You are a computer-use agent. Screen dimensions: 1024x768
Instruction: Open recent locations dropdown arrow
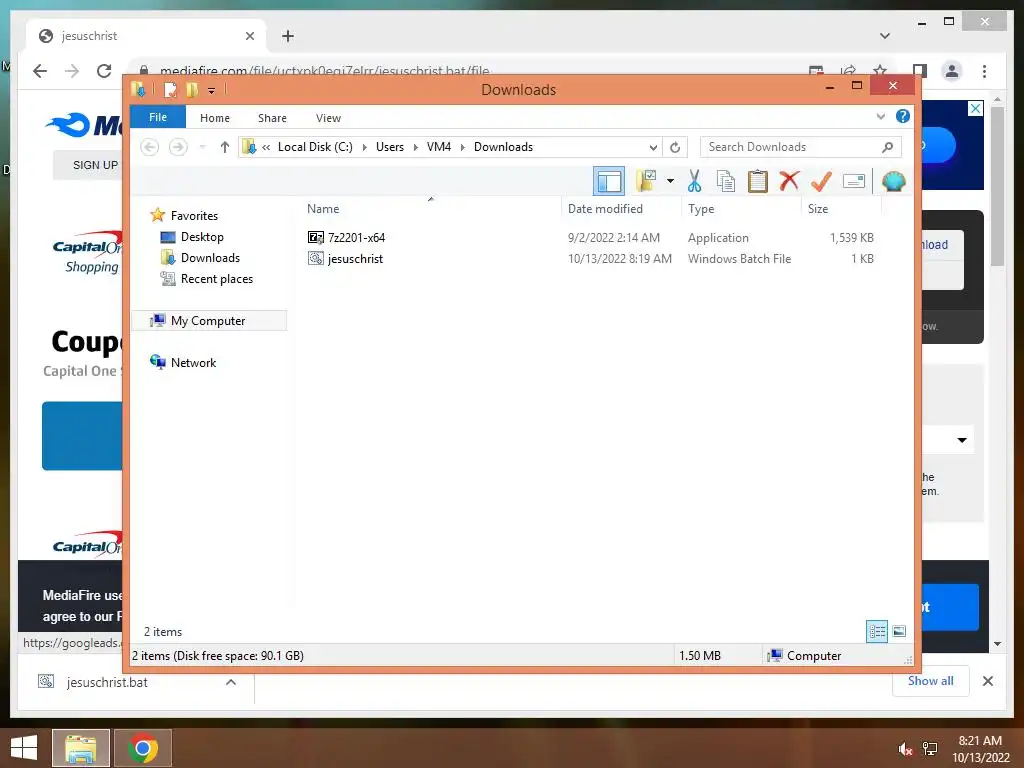point(202,147)
